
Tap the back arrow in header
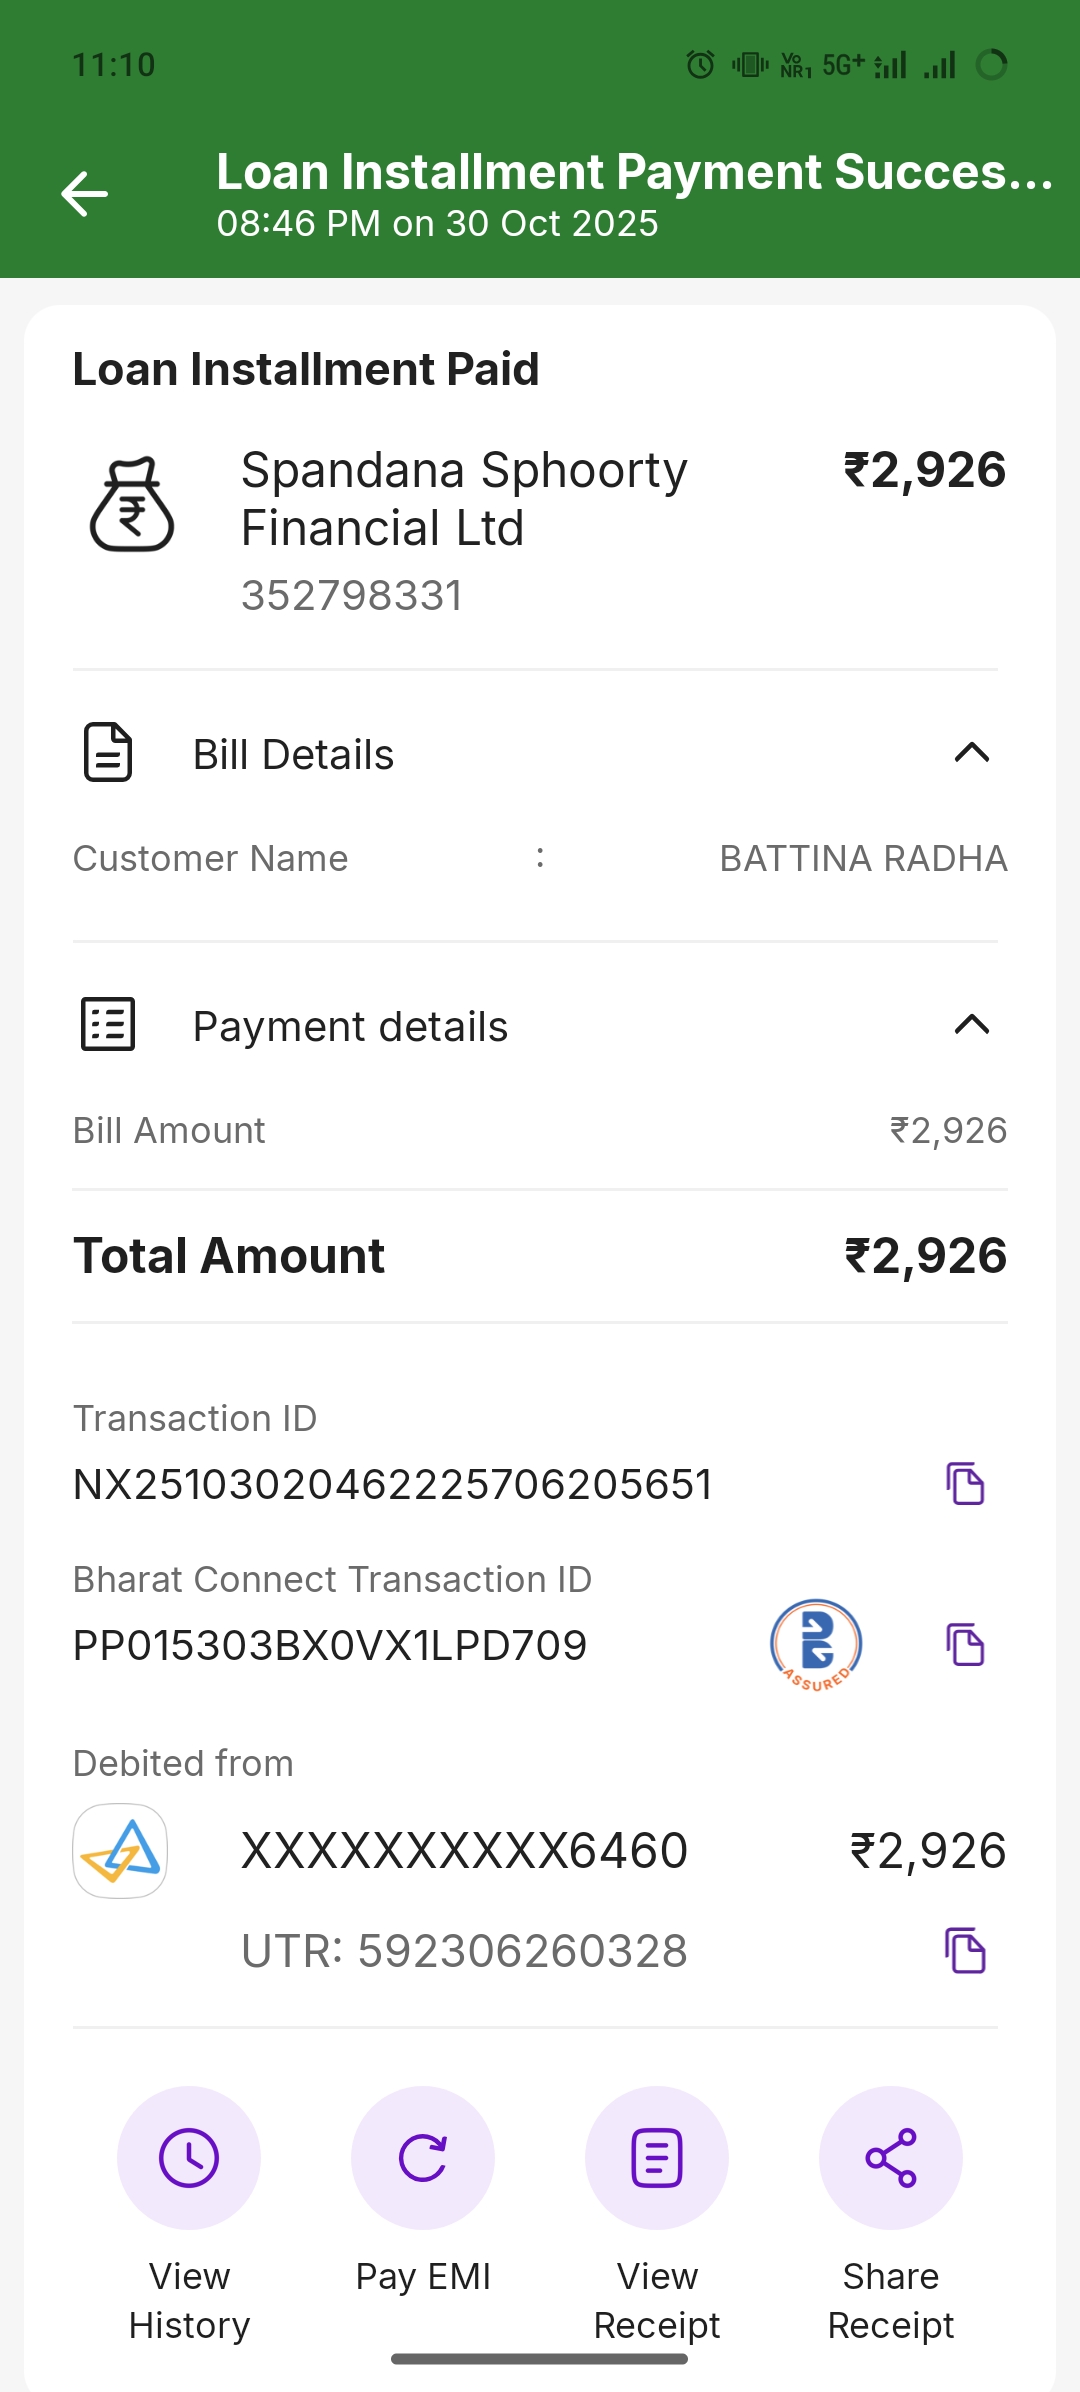(x=85, y=193)
